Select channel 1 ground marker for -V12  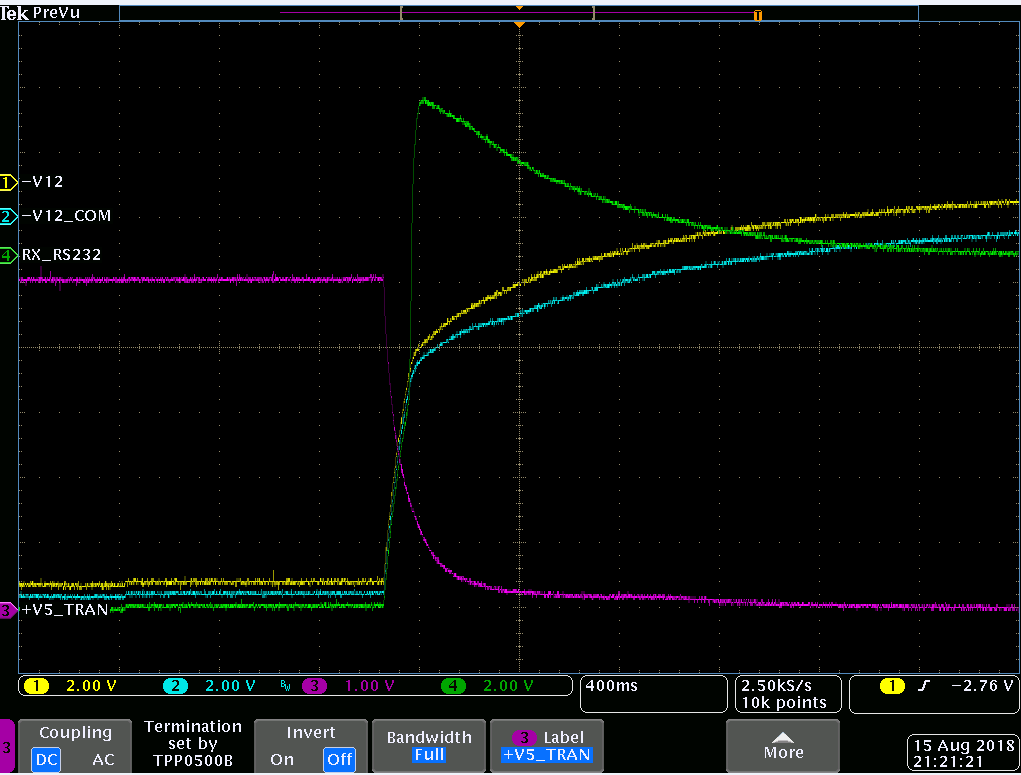8,183
